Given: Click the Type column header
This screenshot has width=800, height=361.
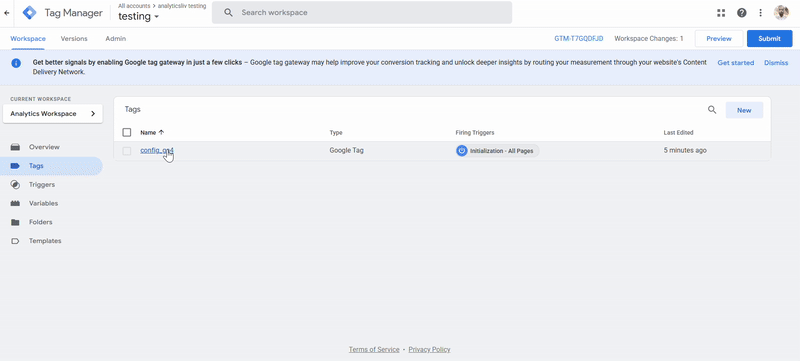Looking at the screenshot, I should (x=336, y=133).
